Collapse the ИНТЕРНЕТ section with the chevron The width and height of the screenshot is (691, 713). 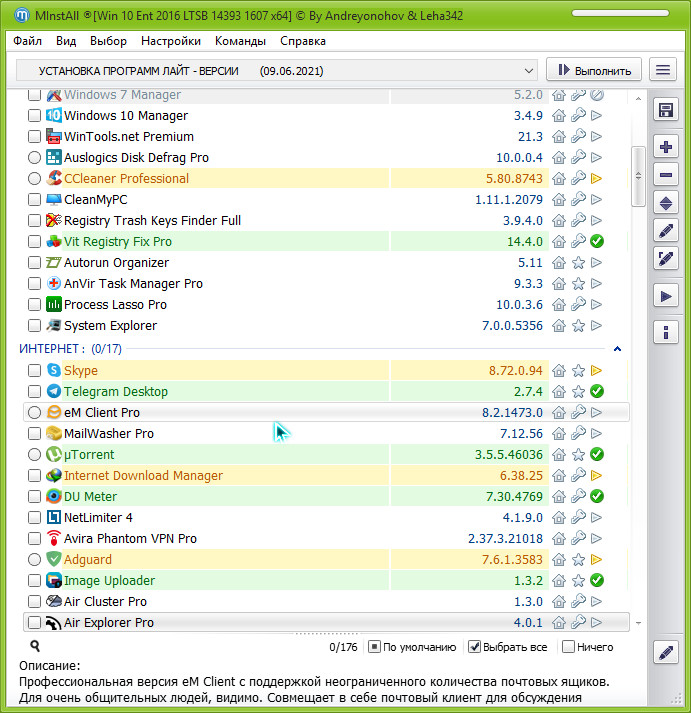617,349
